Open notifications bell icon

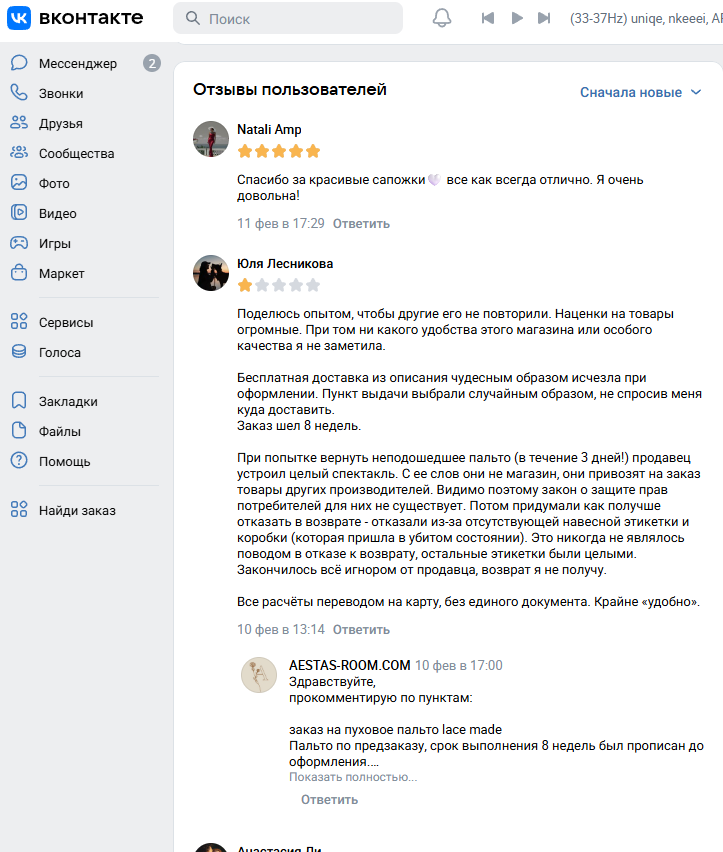pos(441,18)
